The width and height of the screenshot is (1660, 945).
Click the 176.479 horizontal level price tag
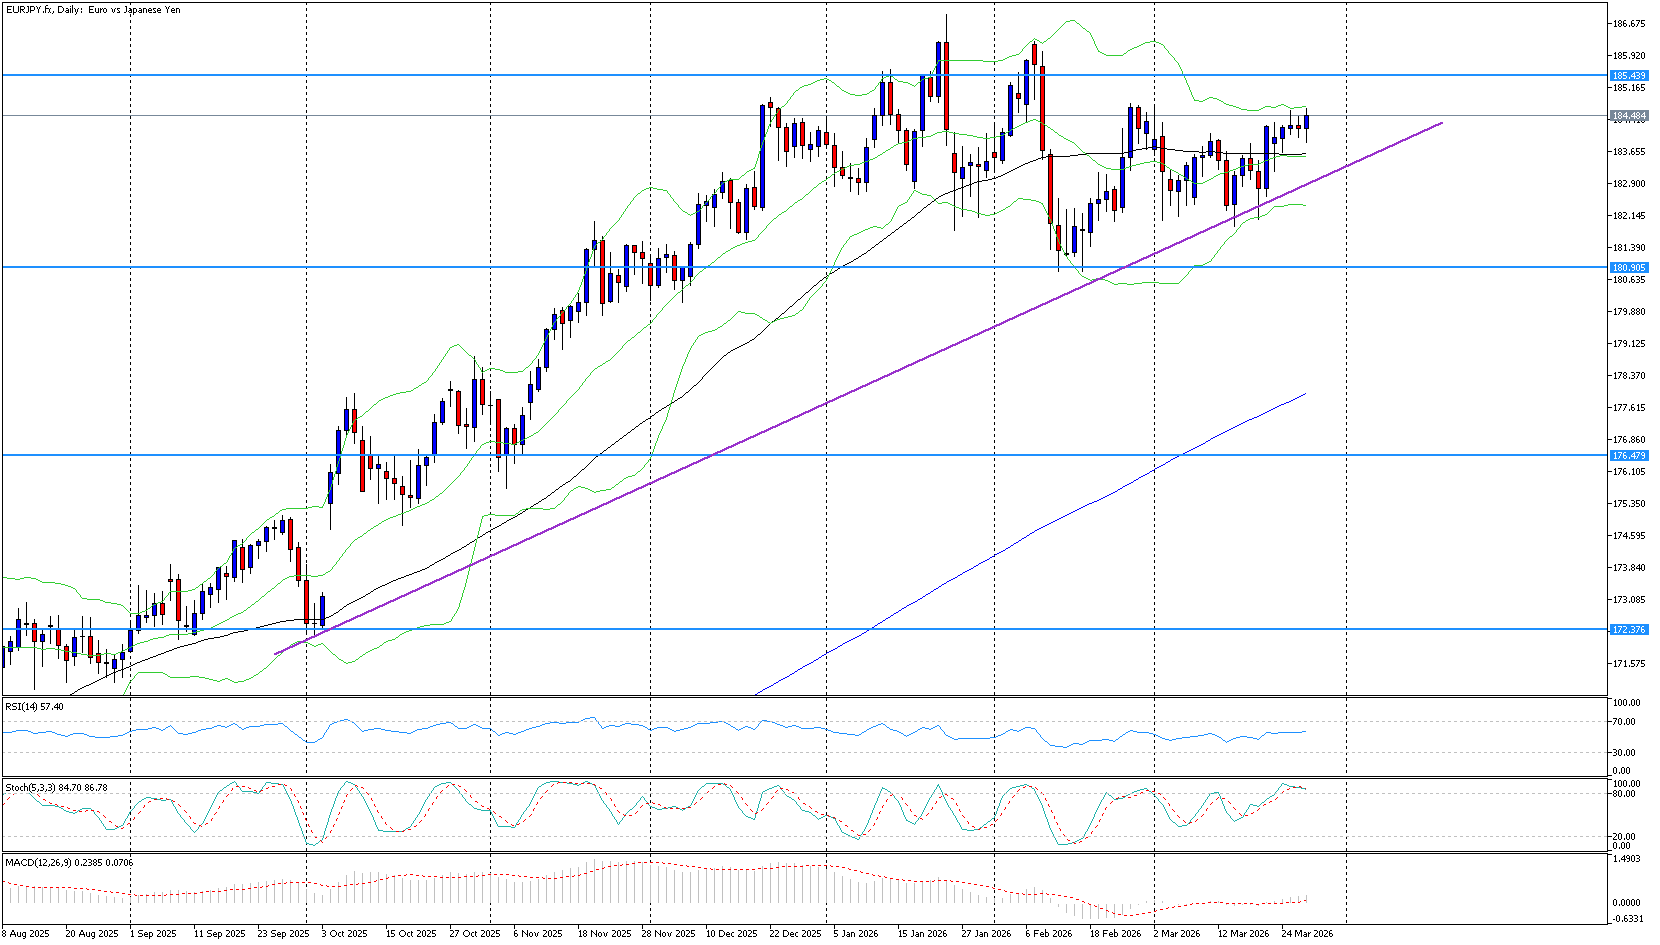(1628, 456)
